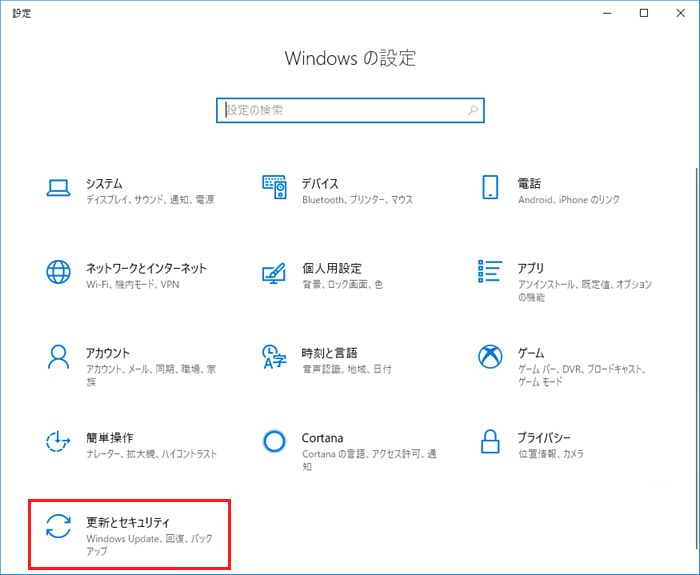
Task: Open the システム laptop icon
Action: (x=58, y=188)
